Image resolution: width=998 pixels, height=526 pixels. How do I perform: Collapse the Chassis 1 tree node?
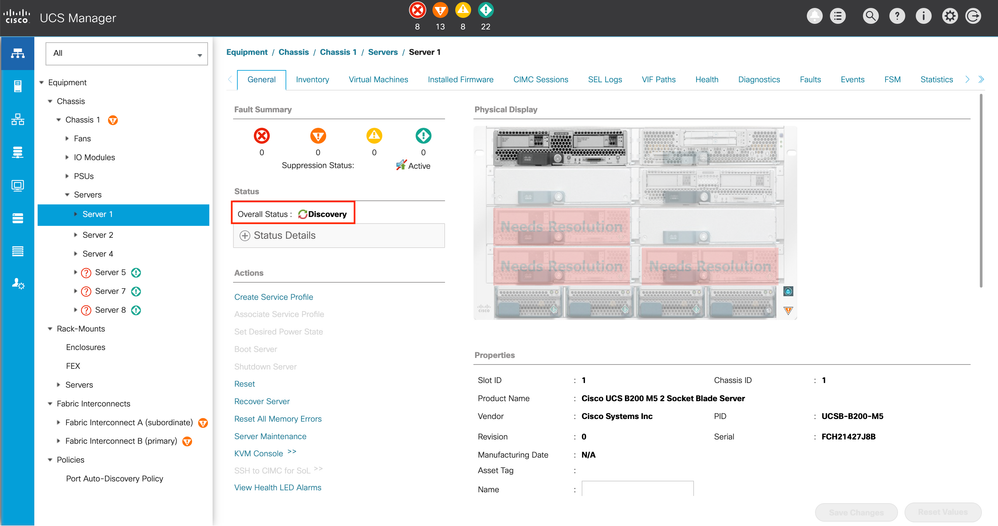pyautogui.click(x=59, y=120)
